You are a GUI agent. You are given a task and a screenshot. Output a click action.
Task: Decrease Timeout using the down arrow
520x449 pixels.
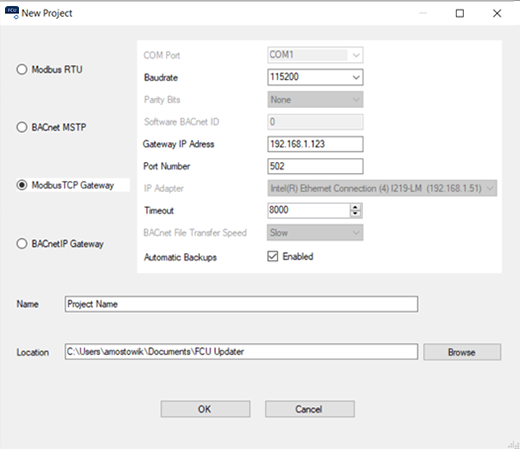click(355, 214)
